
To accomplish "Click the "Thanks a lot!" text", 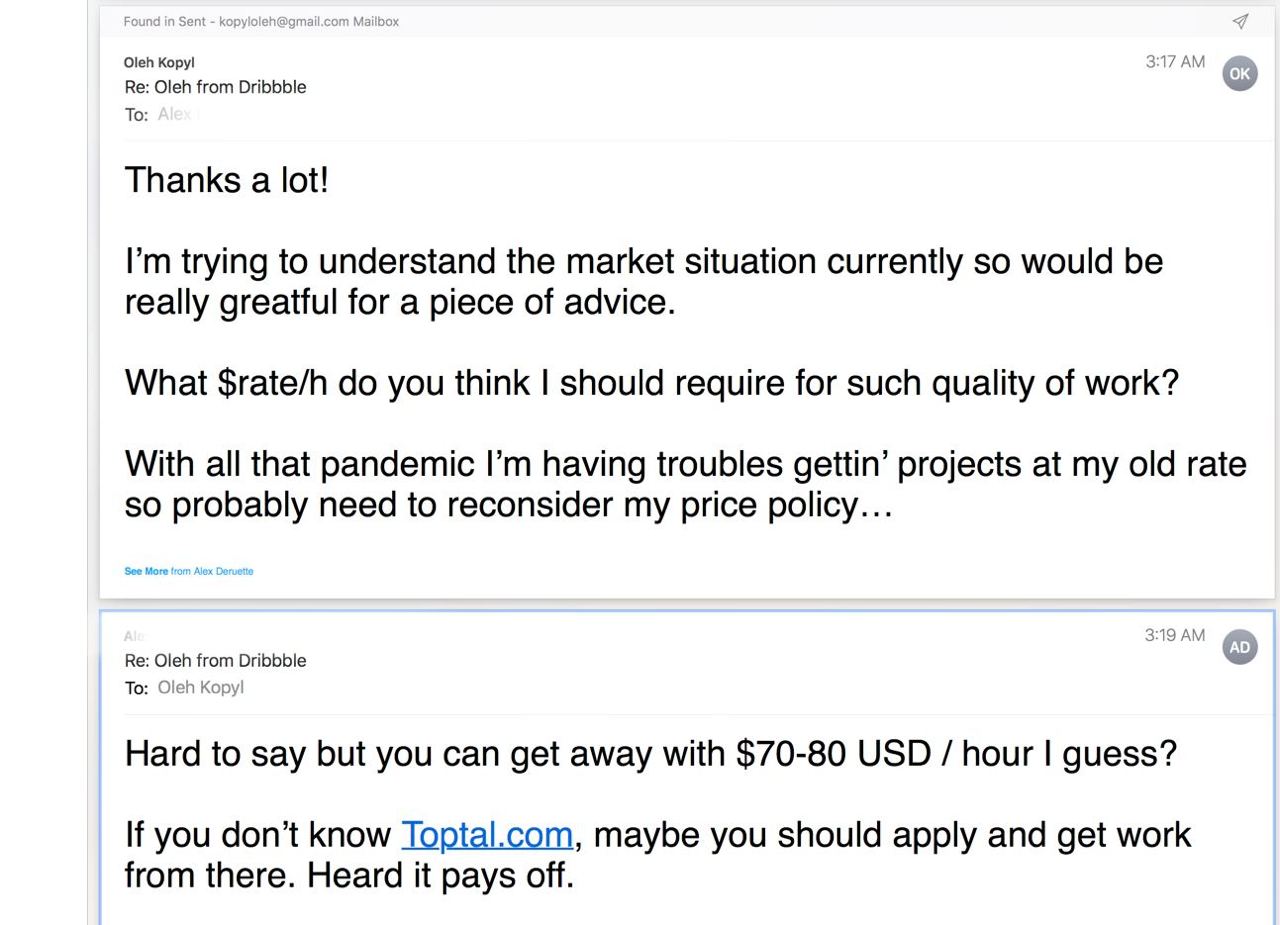I will [226, 181].
